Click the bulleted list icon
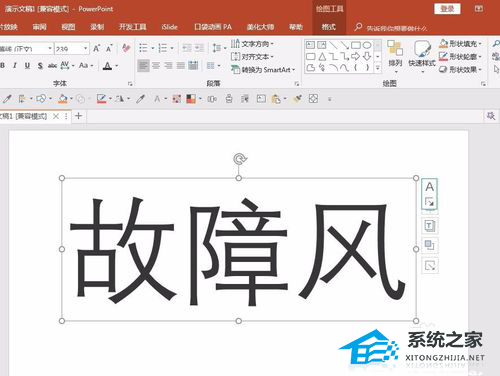The height and width of the screenshot is (376, 500). (143, 48)
